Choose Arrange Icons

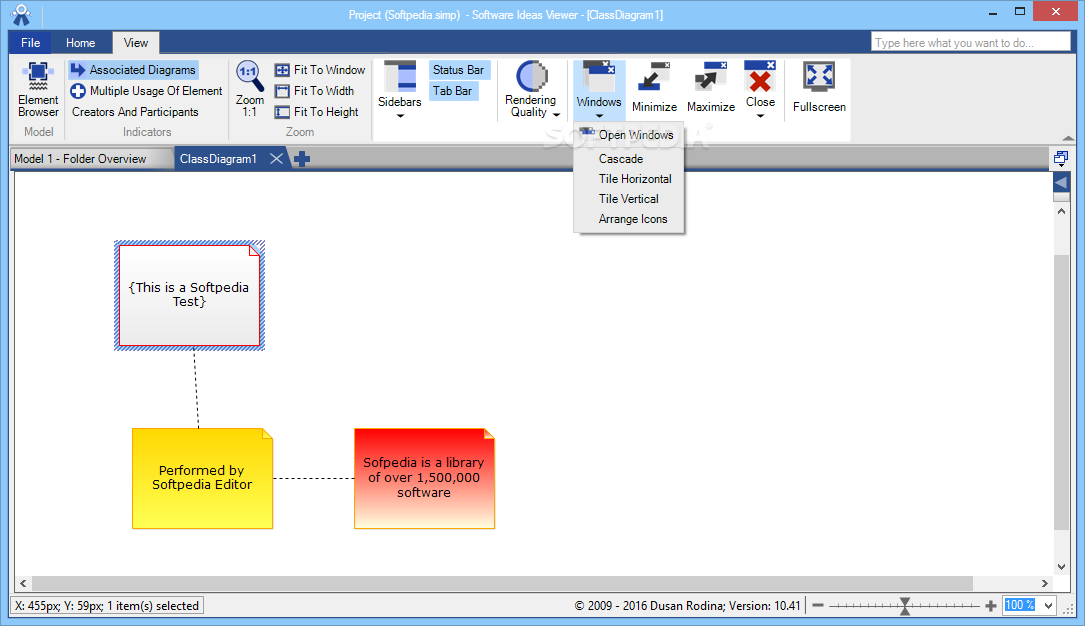click(629, 219)
